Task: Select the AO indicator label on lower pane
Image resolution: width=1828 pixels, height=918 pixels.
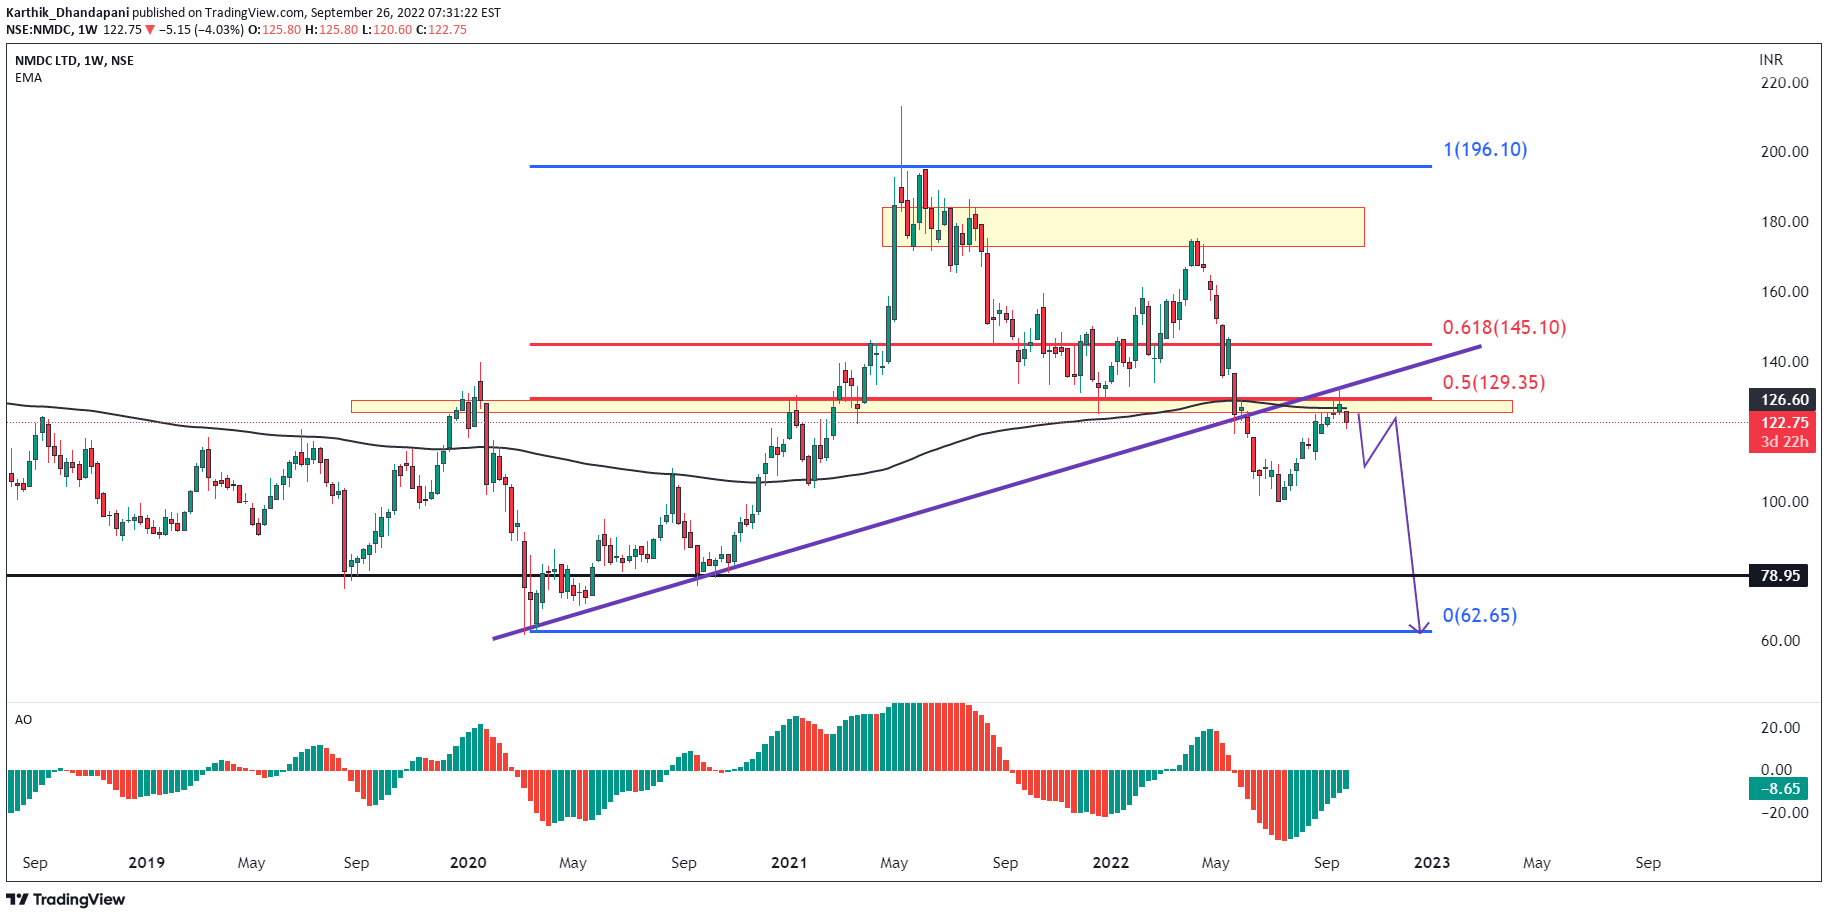Action: pyautogui.click(x=22, y=719)
